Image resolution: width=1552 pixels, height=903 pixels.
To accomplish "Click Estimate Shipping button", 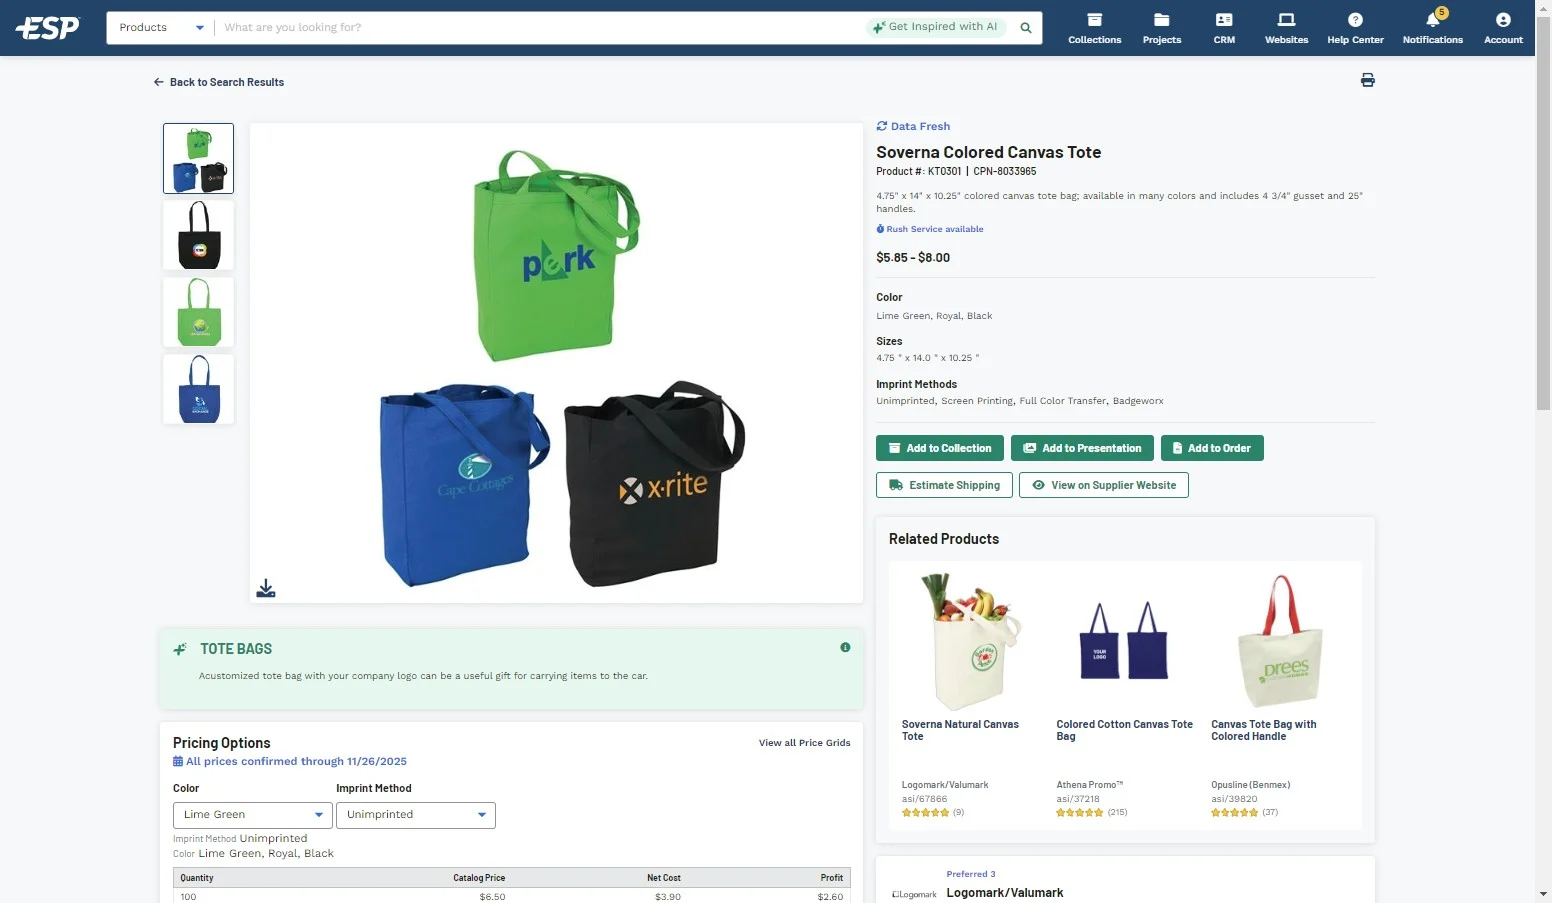I will click(944, 485).
